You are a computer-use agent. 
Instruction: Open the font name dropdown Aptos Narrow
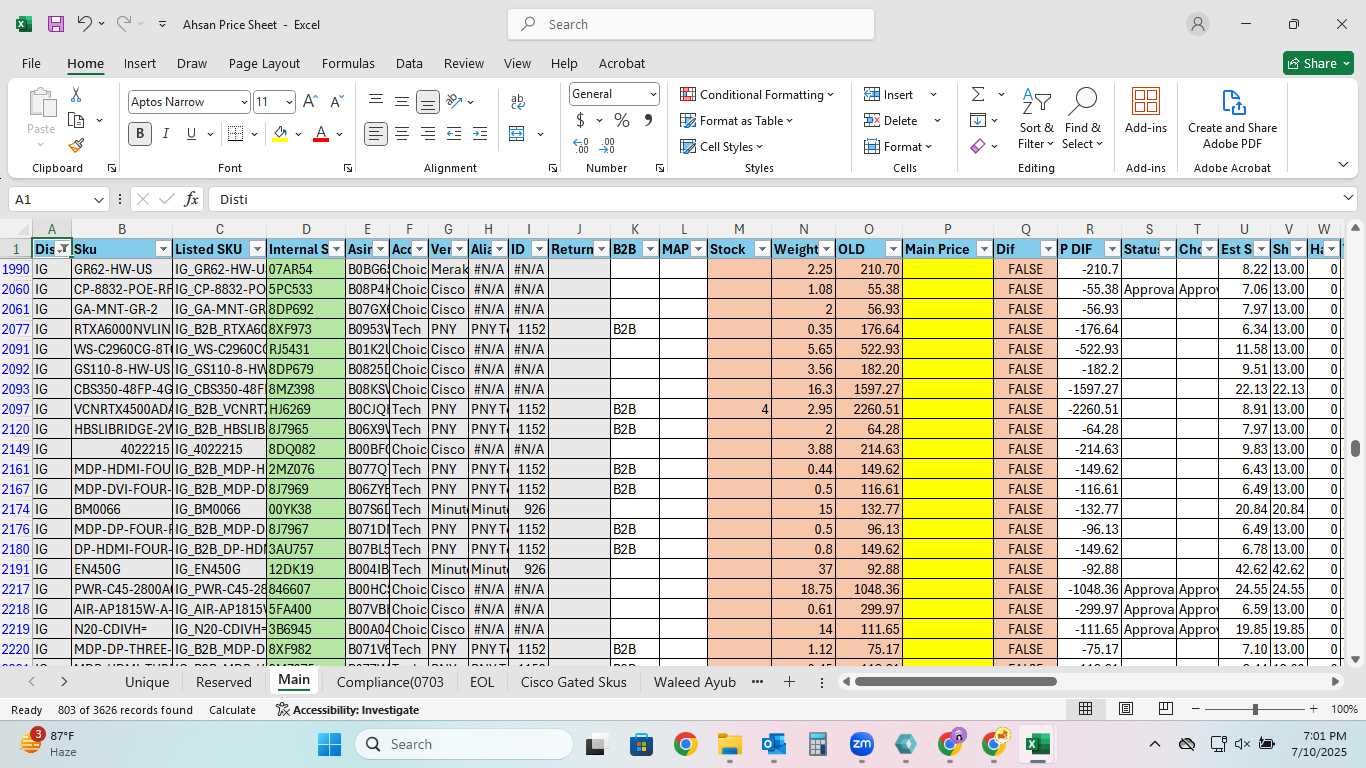pyautogui.click(x=244, y=102)
